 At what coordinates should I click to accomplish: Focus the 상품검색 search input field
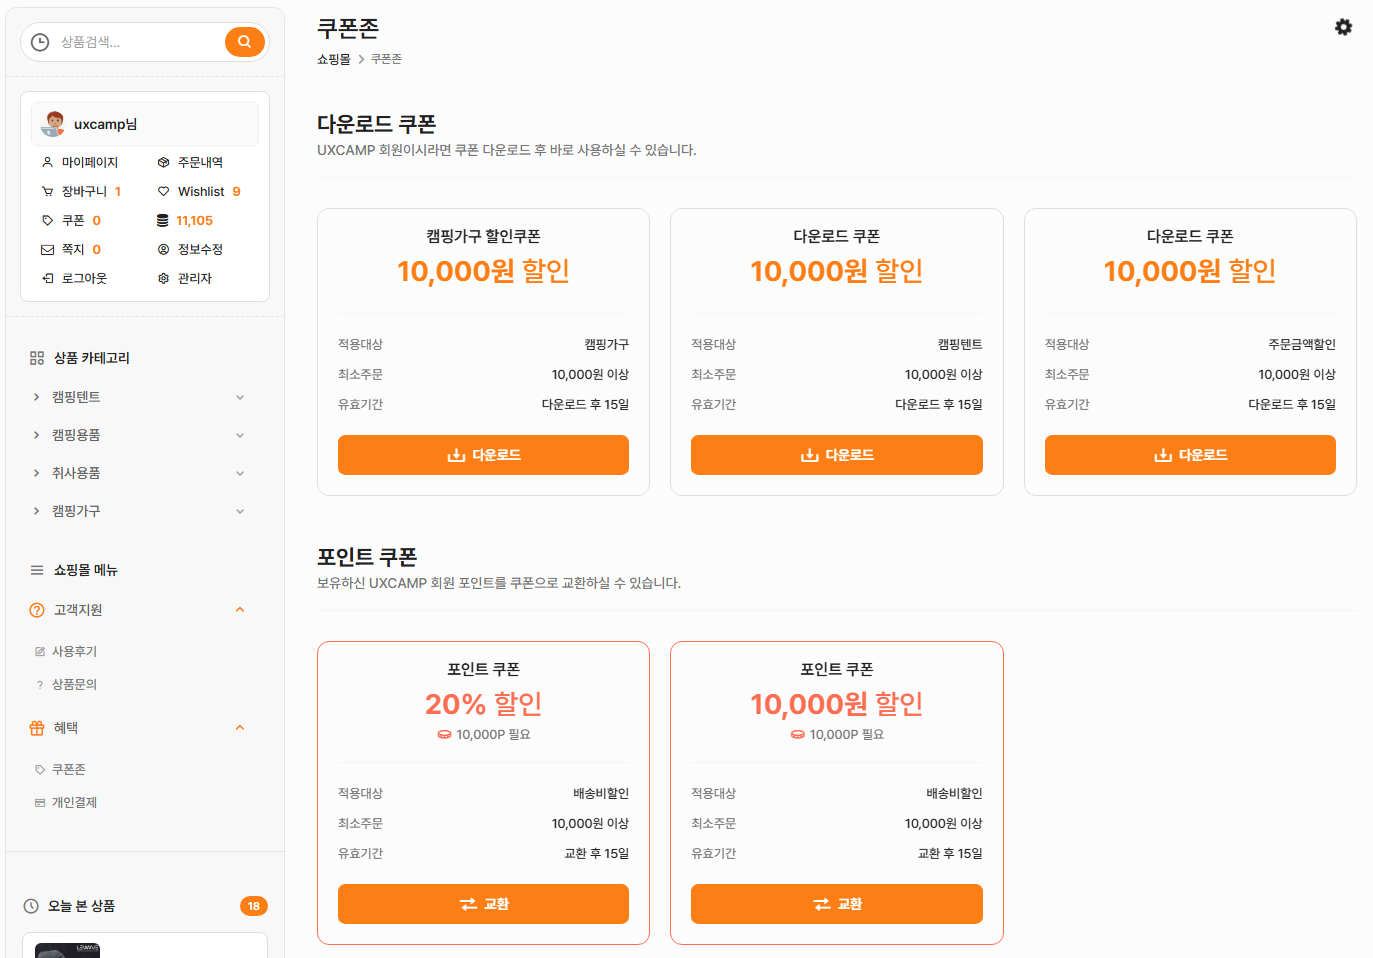click(135, 42)
